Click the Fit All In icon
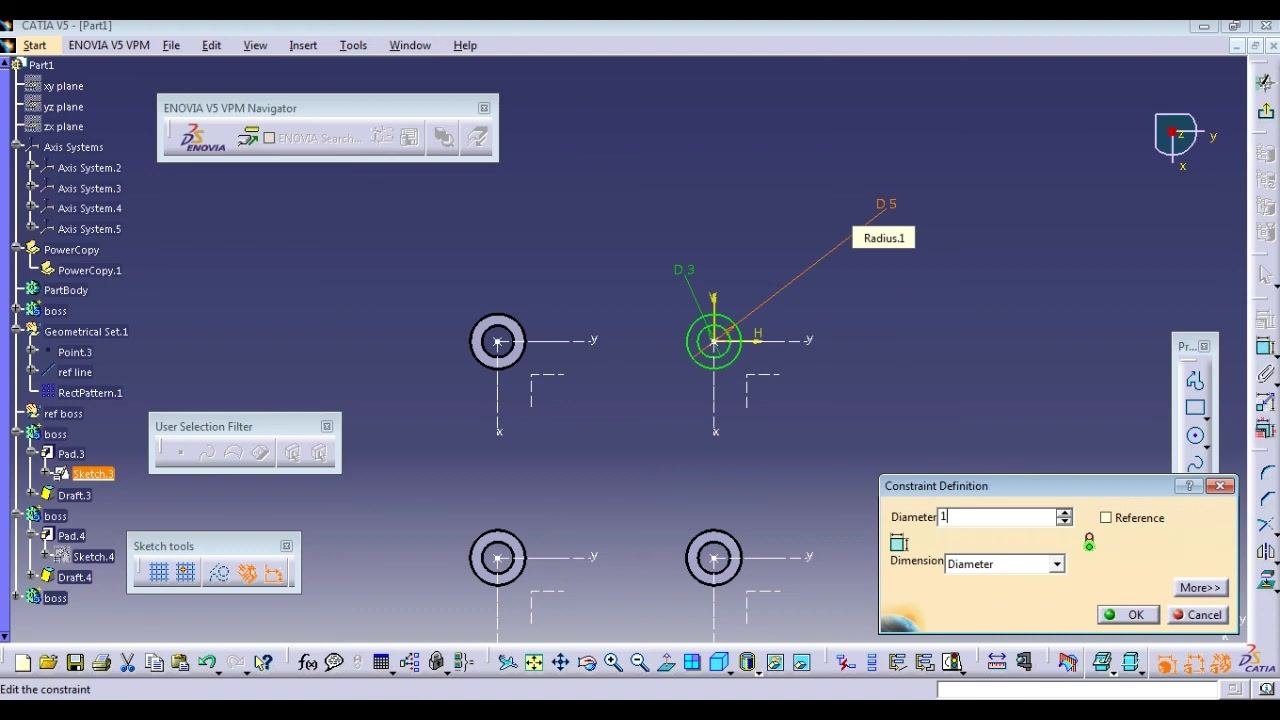The height and width of the screenshot is (720, 1280). [534, 662]
